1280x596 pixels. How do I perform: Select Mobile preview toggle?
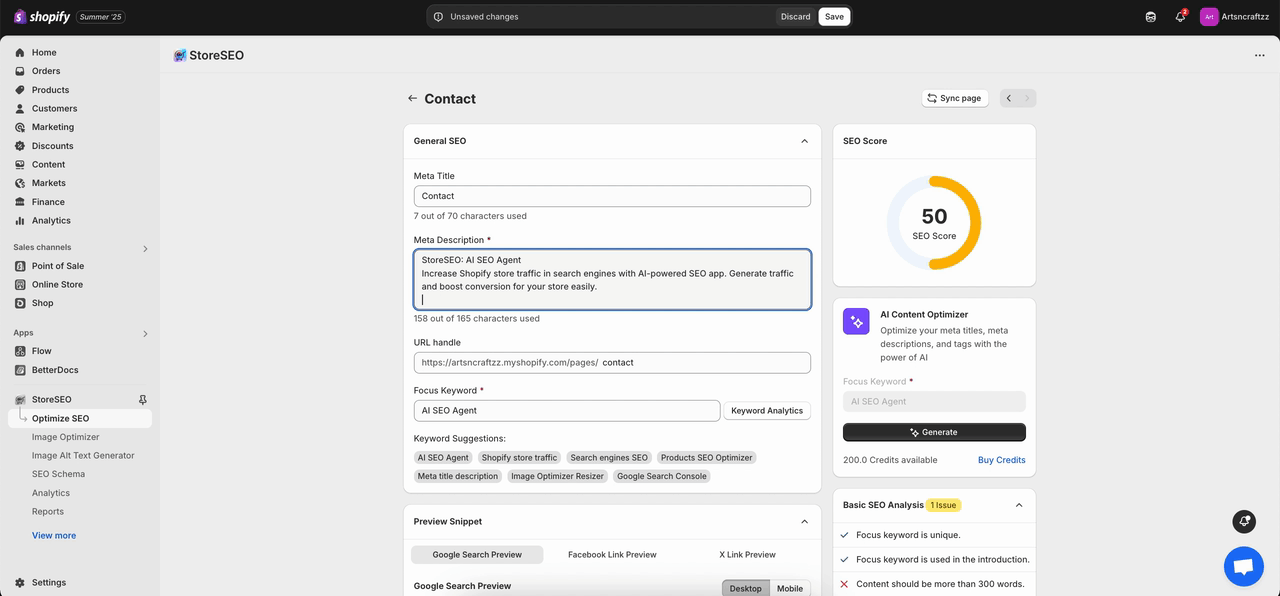[x=790, y=588]
